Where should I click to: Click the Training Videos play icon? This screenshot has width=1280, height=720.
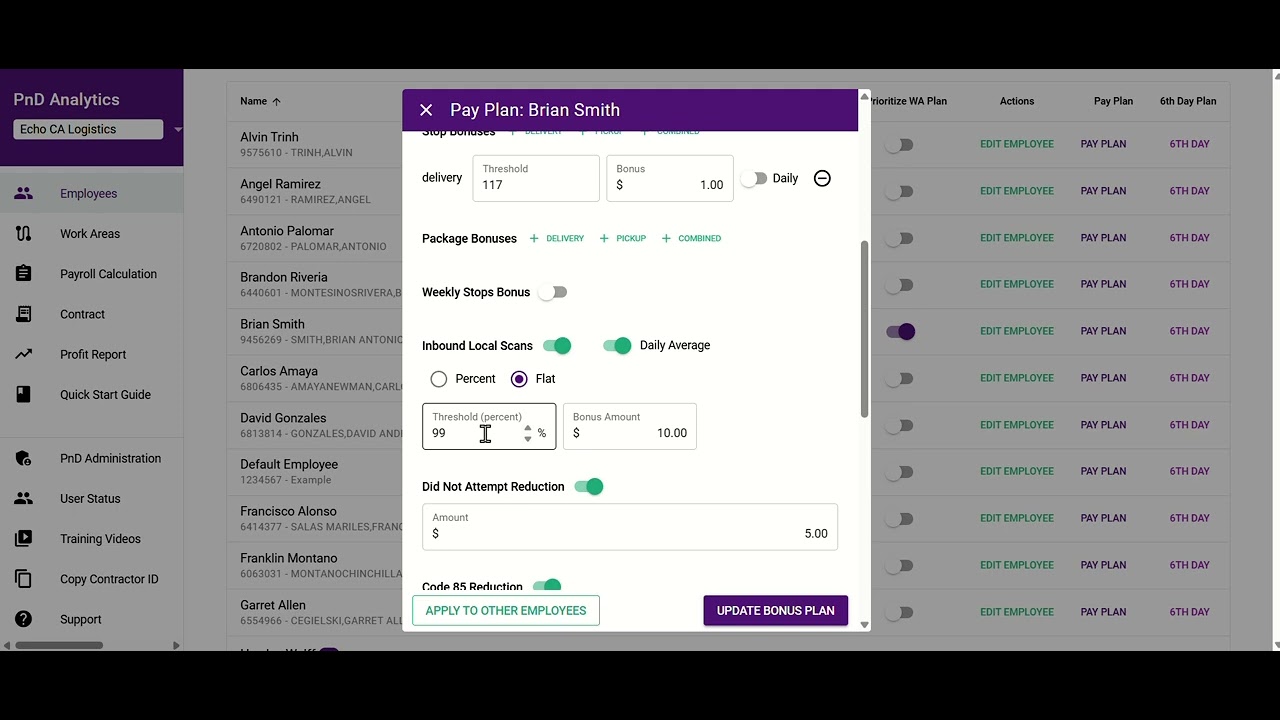(x=24, y=538)
